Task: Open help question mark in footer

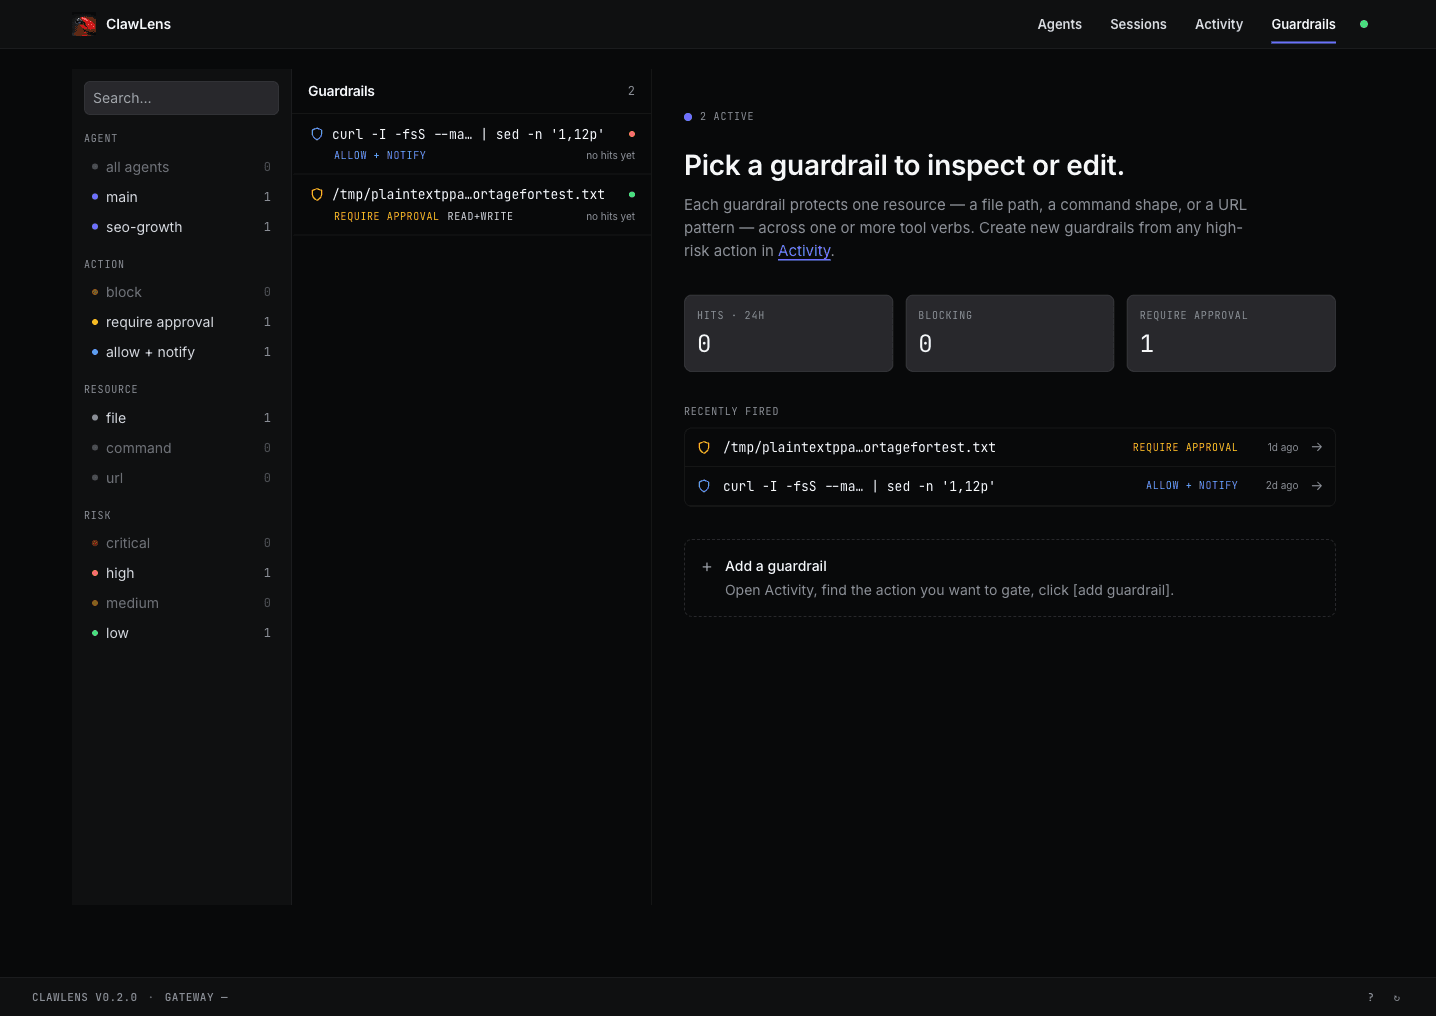Action: (x=1371, y=997)
